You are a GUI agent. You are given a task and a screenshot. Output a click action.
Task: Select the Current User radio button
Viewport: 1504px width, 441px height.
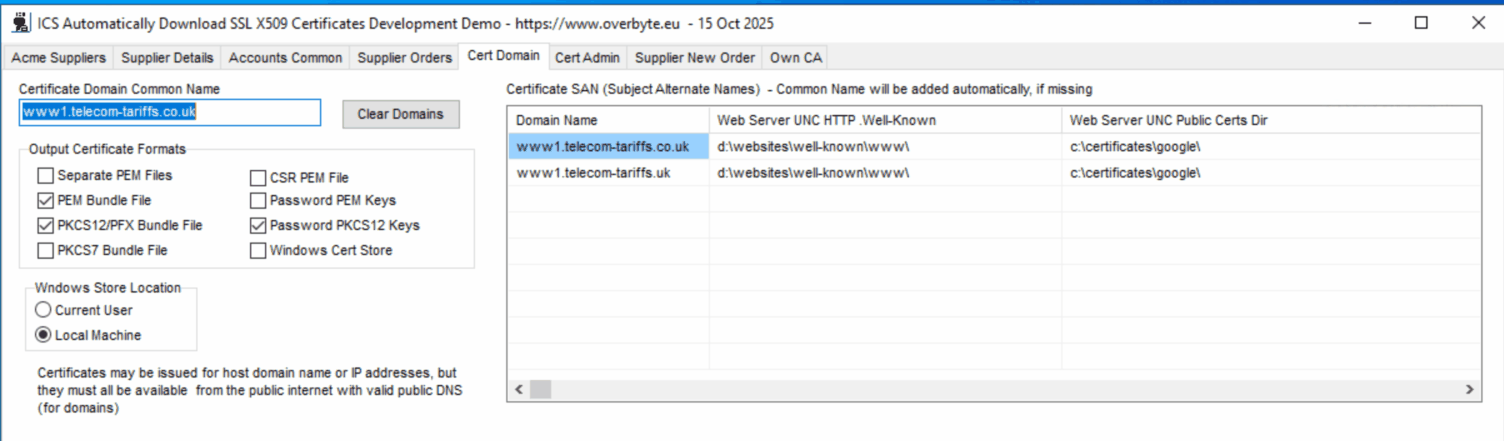click(43, 311)
